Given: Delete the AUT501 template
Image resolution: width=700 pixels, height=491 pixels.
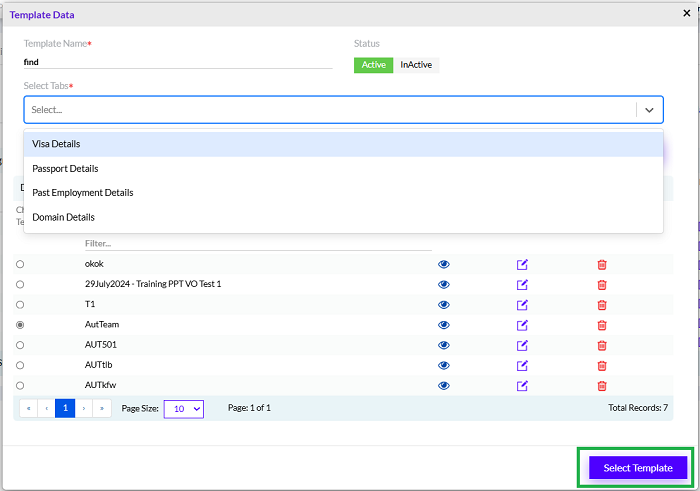Looking at the screenshot, I should coord(602,345).
